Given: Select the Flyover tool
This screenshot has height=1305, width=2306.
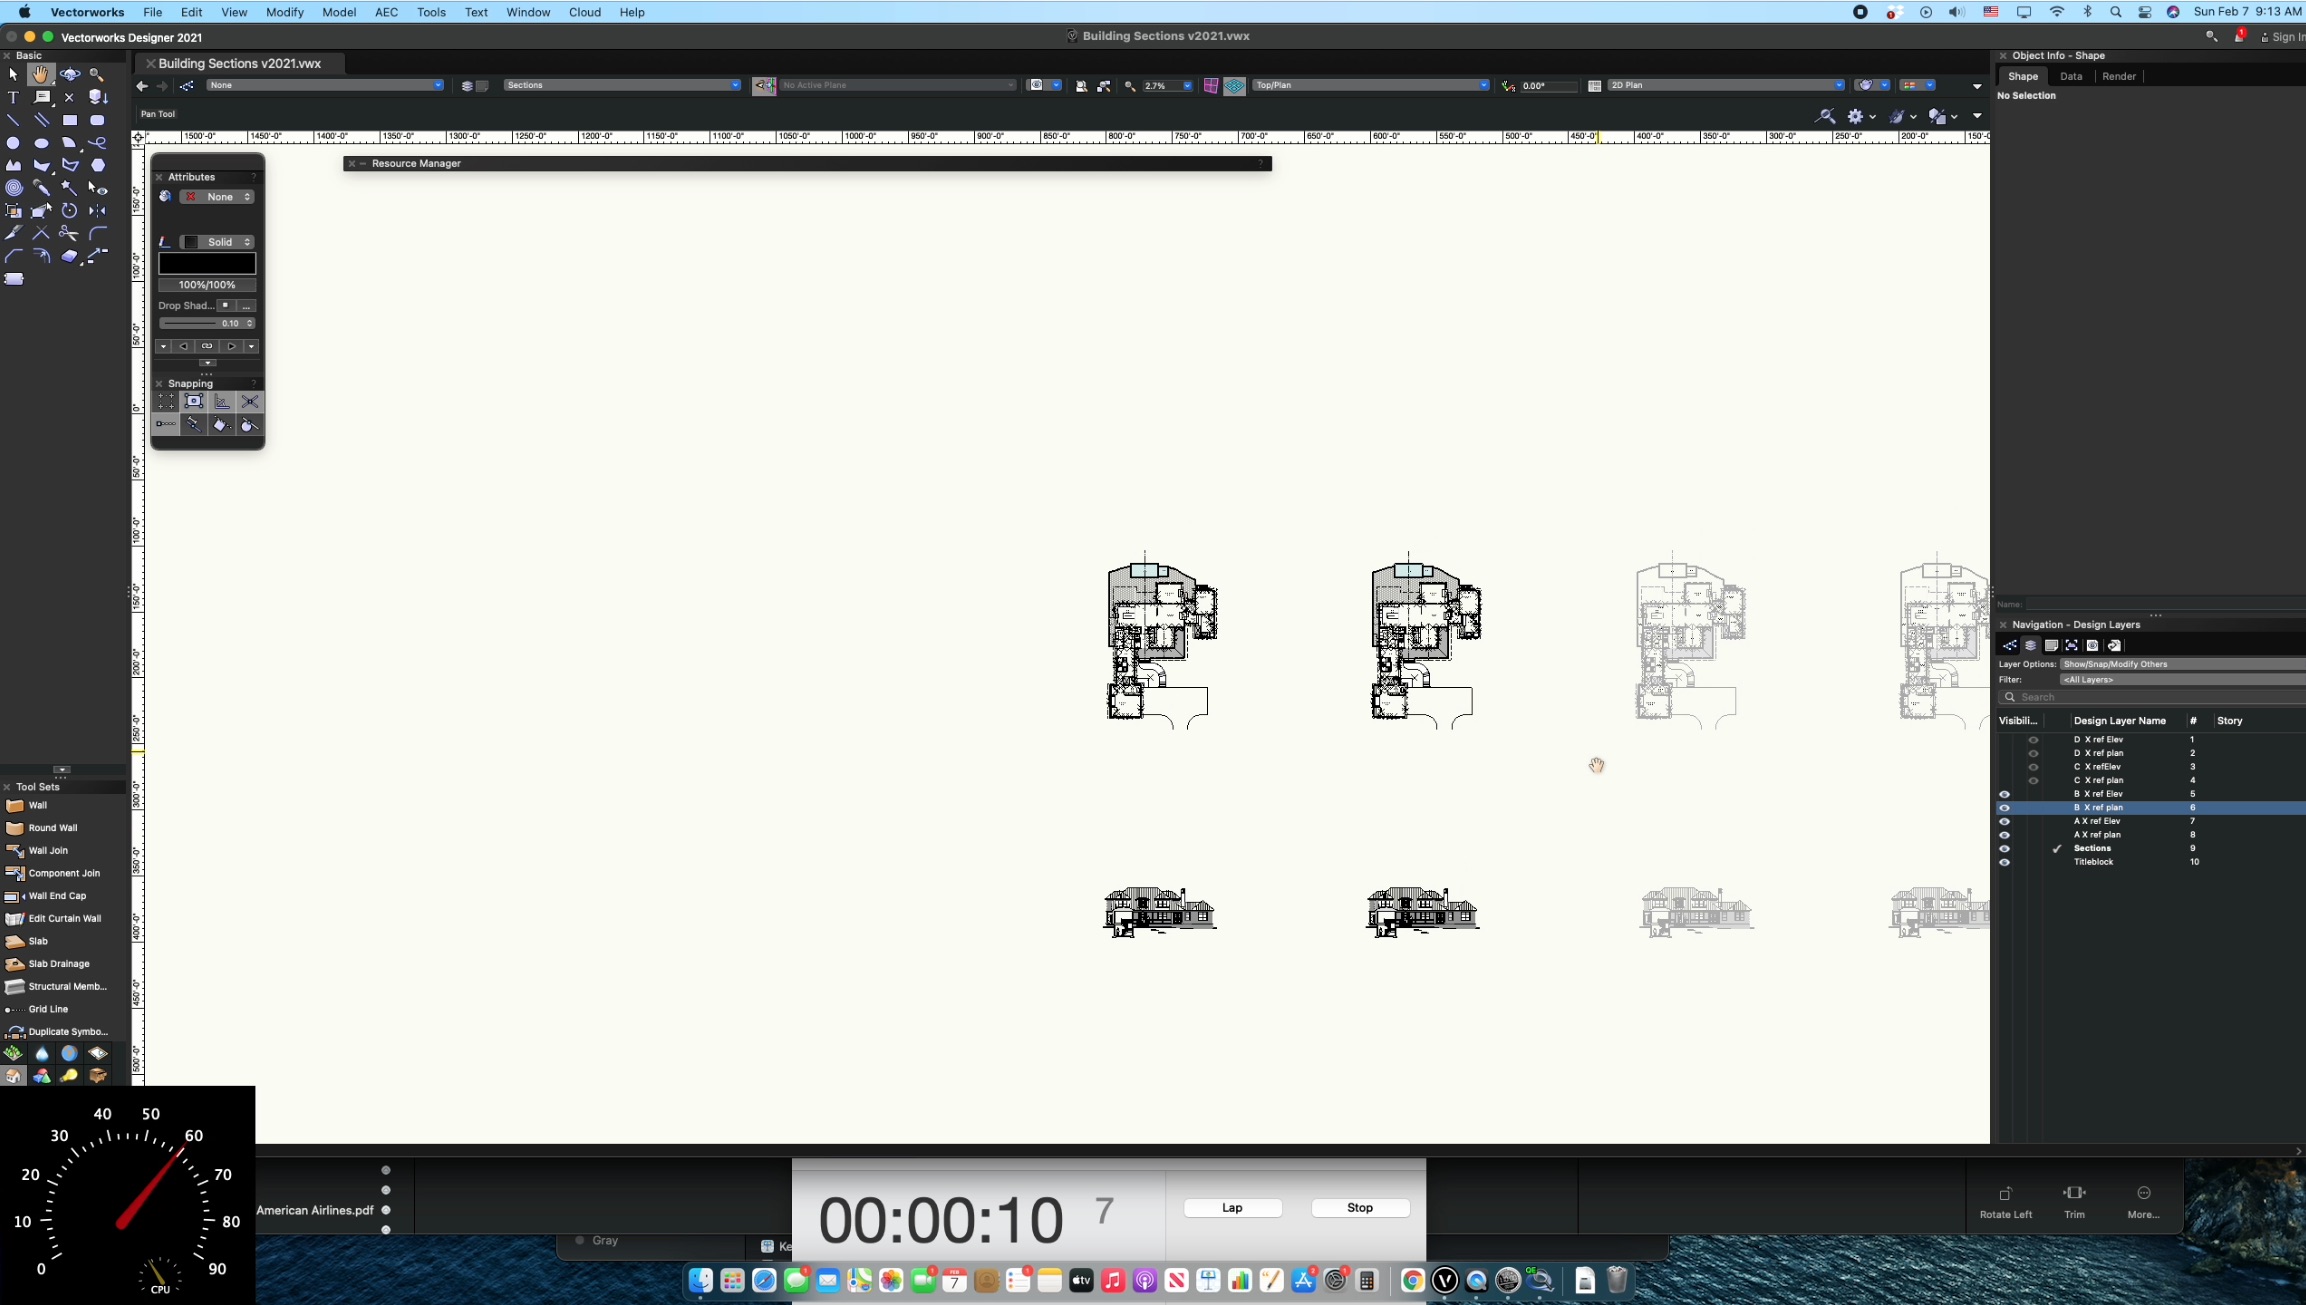Looking at the screenshot, I should tap(69, 75).
